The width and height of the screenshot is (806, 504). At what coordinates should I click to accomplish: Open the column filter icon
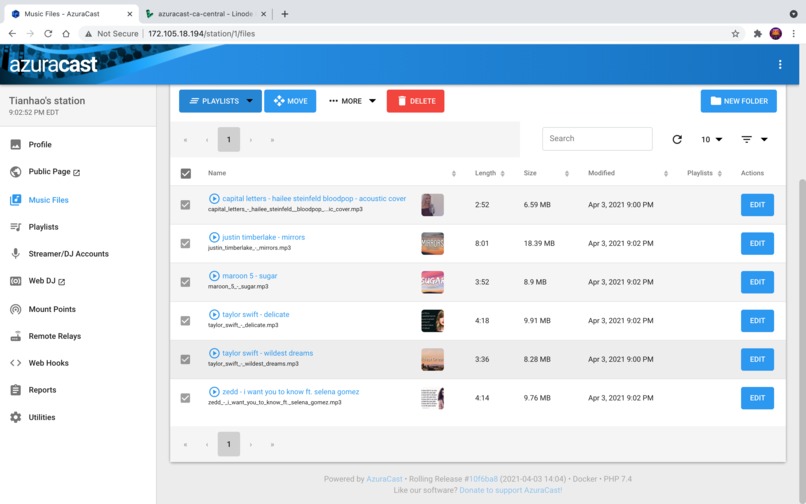coord(746,139)
